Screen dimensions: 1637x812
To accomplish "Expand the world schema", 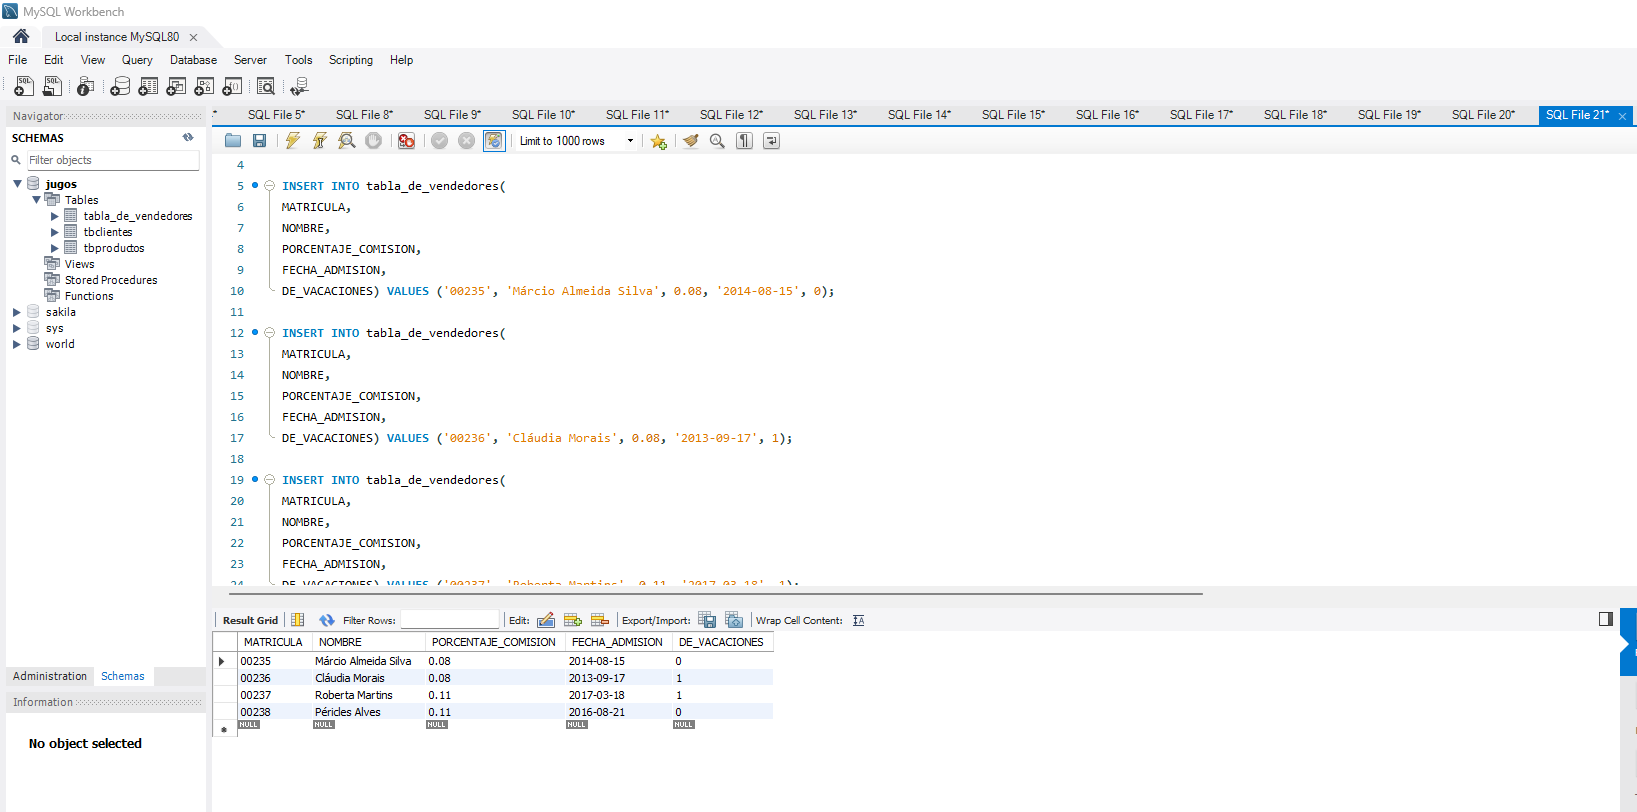I will click(17, 344).
